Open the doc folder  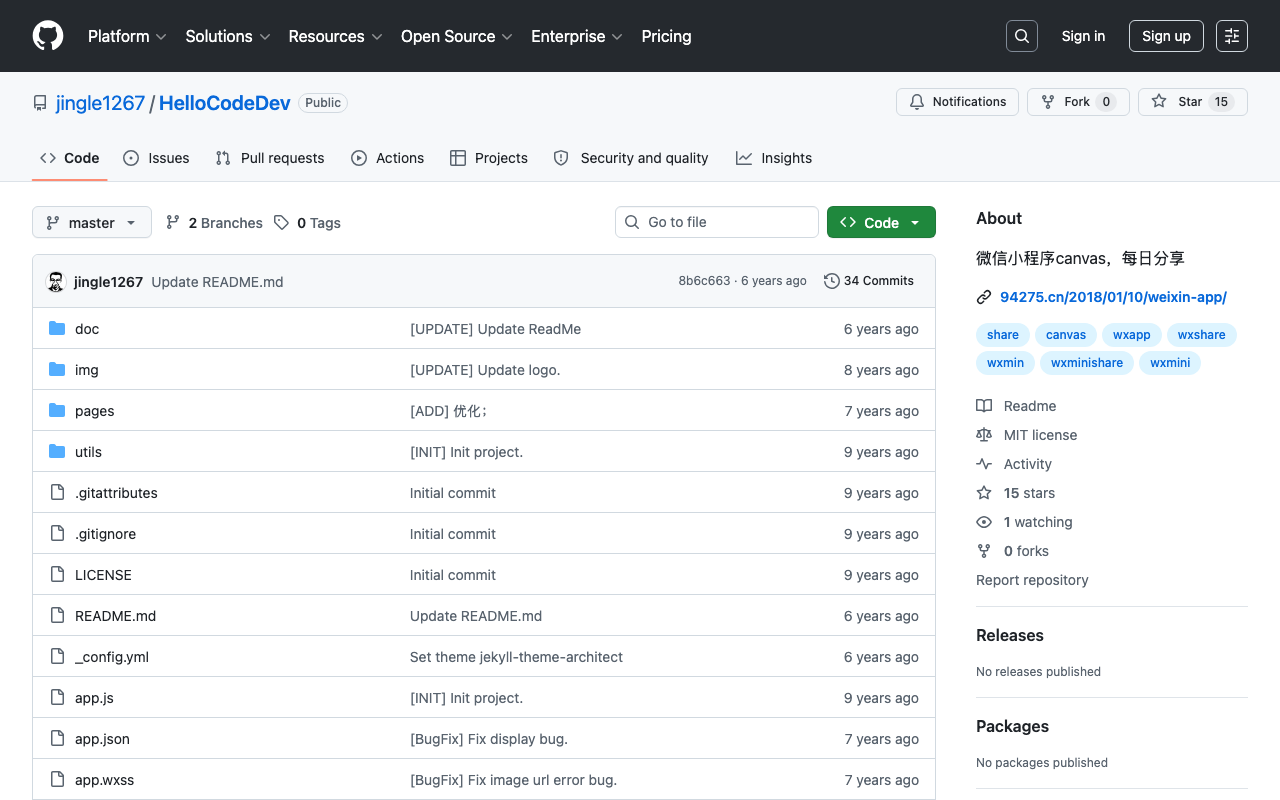[87, 329]
